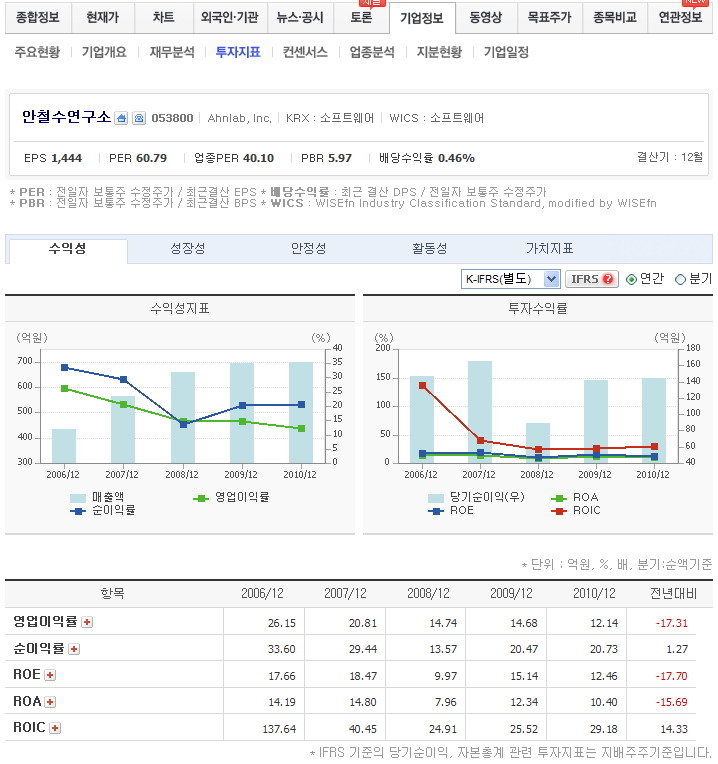Open the 가치지표 tab
The height and width of the screenshot is (764, 718).
click(x=549, y=249)
